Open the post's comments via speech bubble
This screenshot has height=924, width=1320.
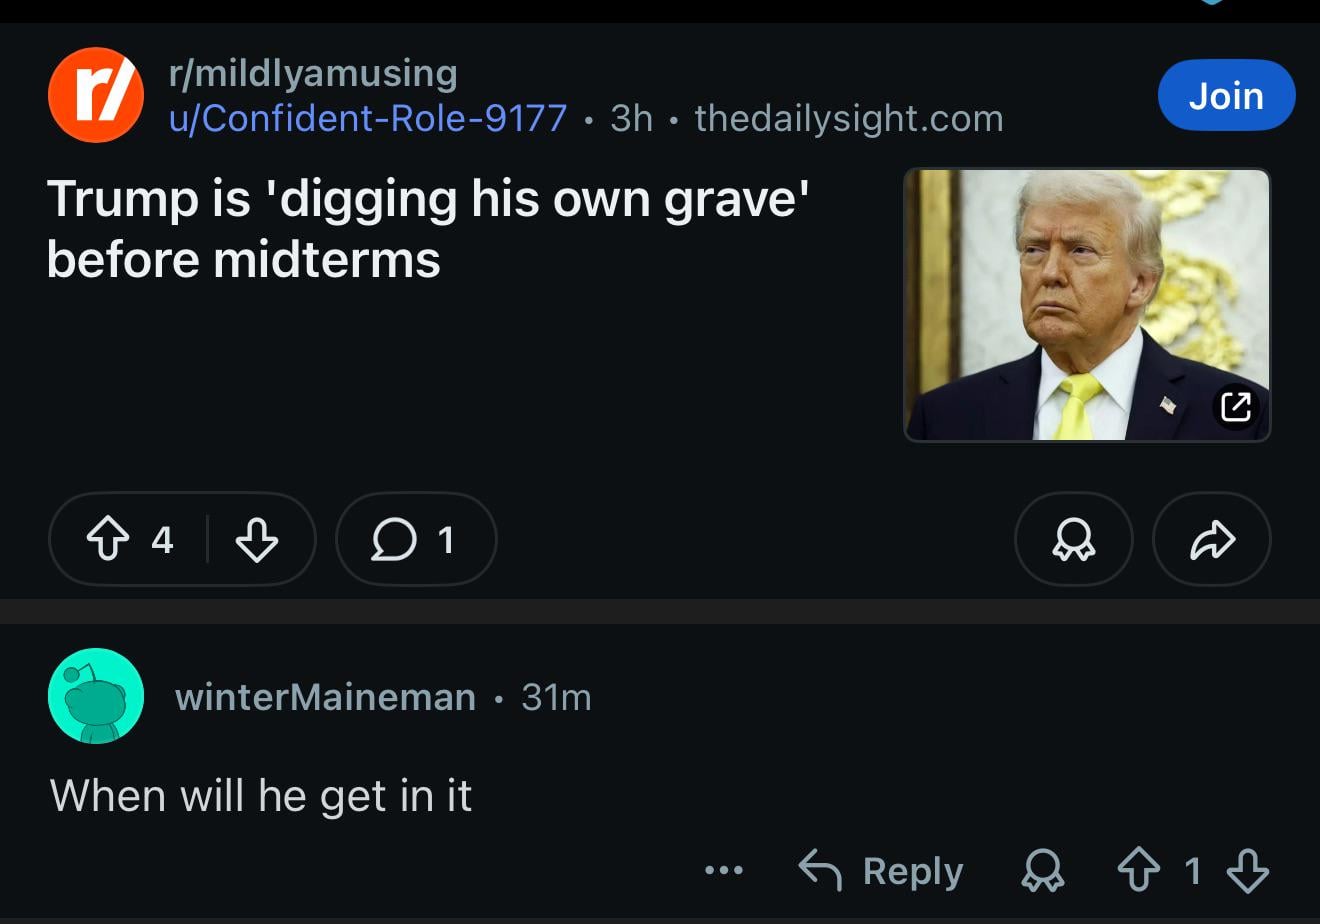tap(415, 540)
